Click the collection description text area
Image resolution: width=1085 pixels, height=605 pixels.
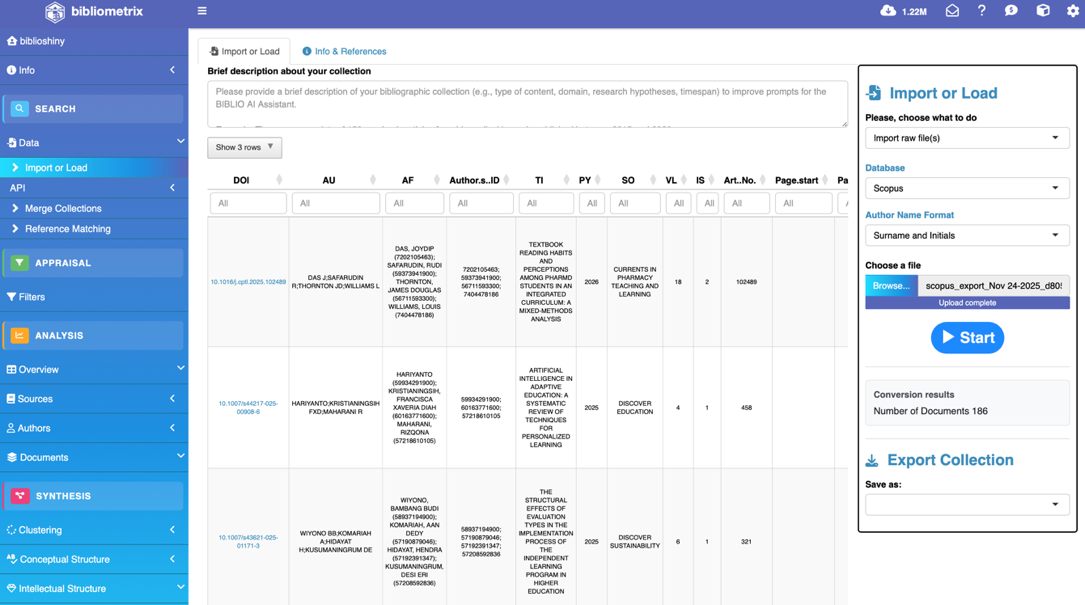[x=527, y=104]
